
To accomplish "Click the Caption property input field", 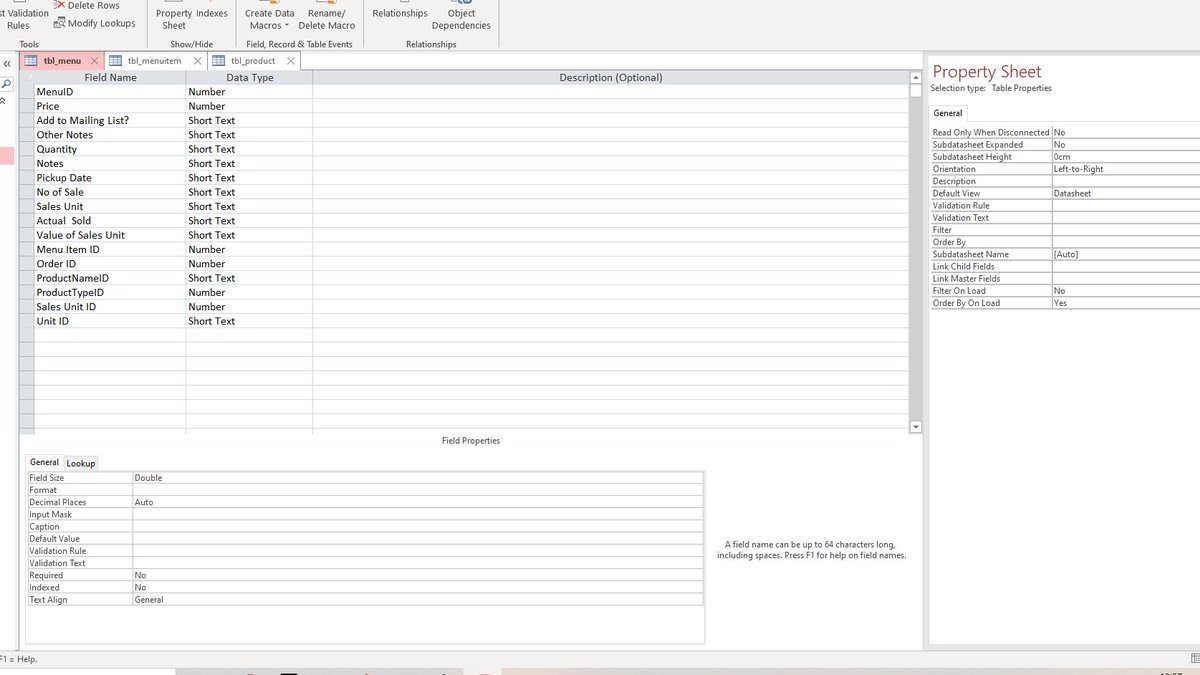I will [417, 526].
